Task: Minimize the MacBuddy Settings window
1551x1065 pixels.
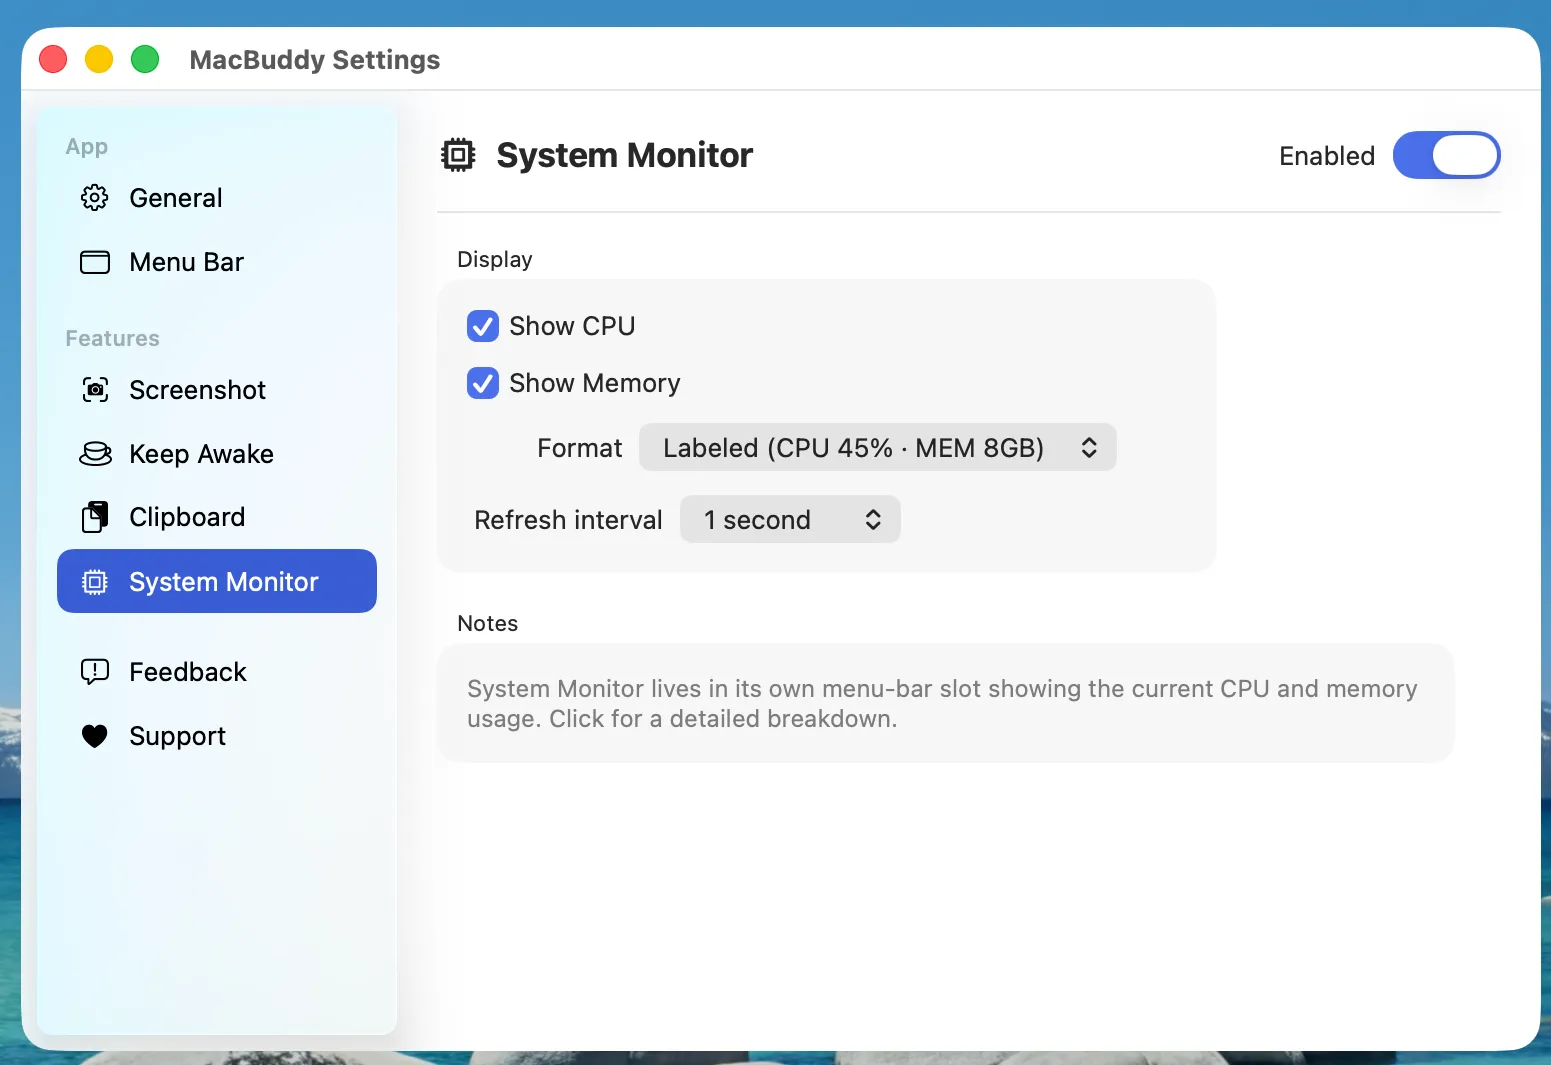Action: (x=99, y=59)
